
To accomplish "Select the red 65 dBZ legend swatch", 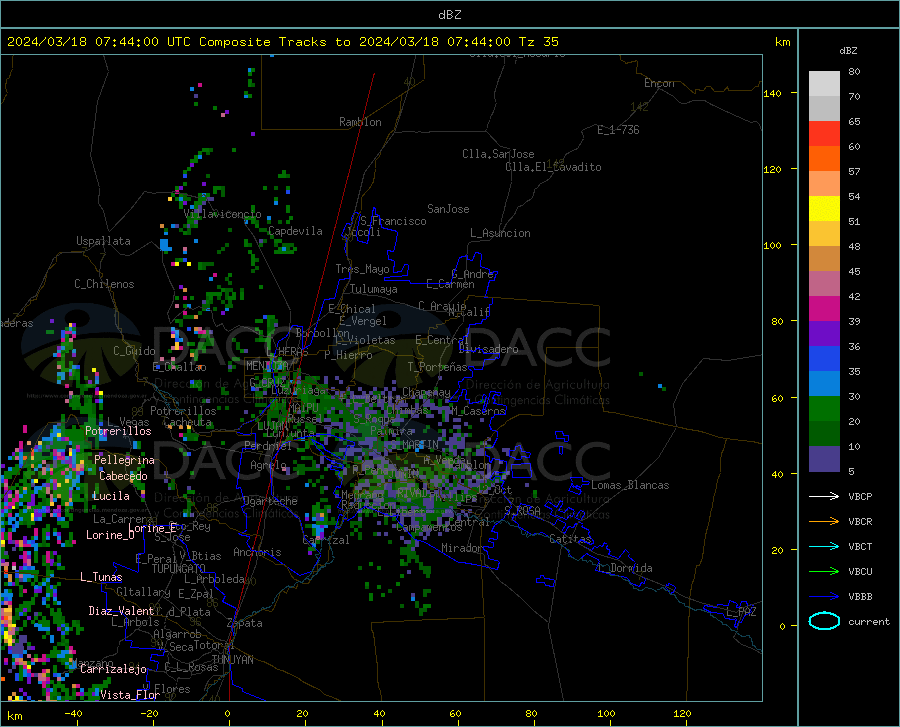I will point(824,134).
